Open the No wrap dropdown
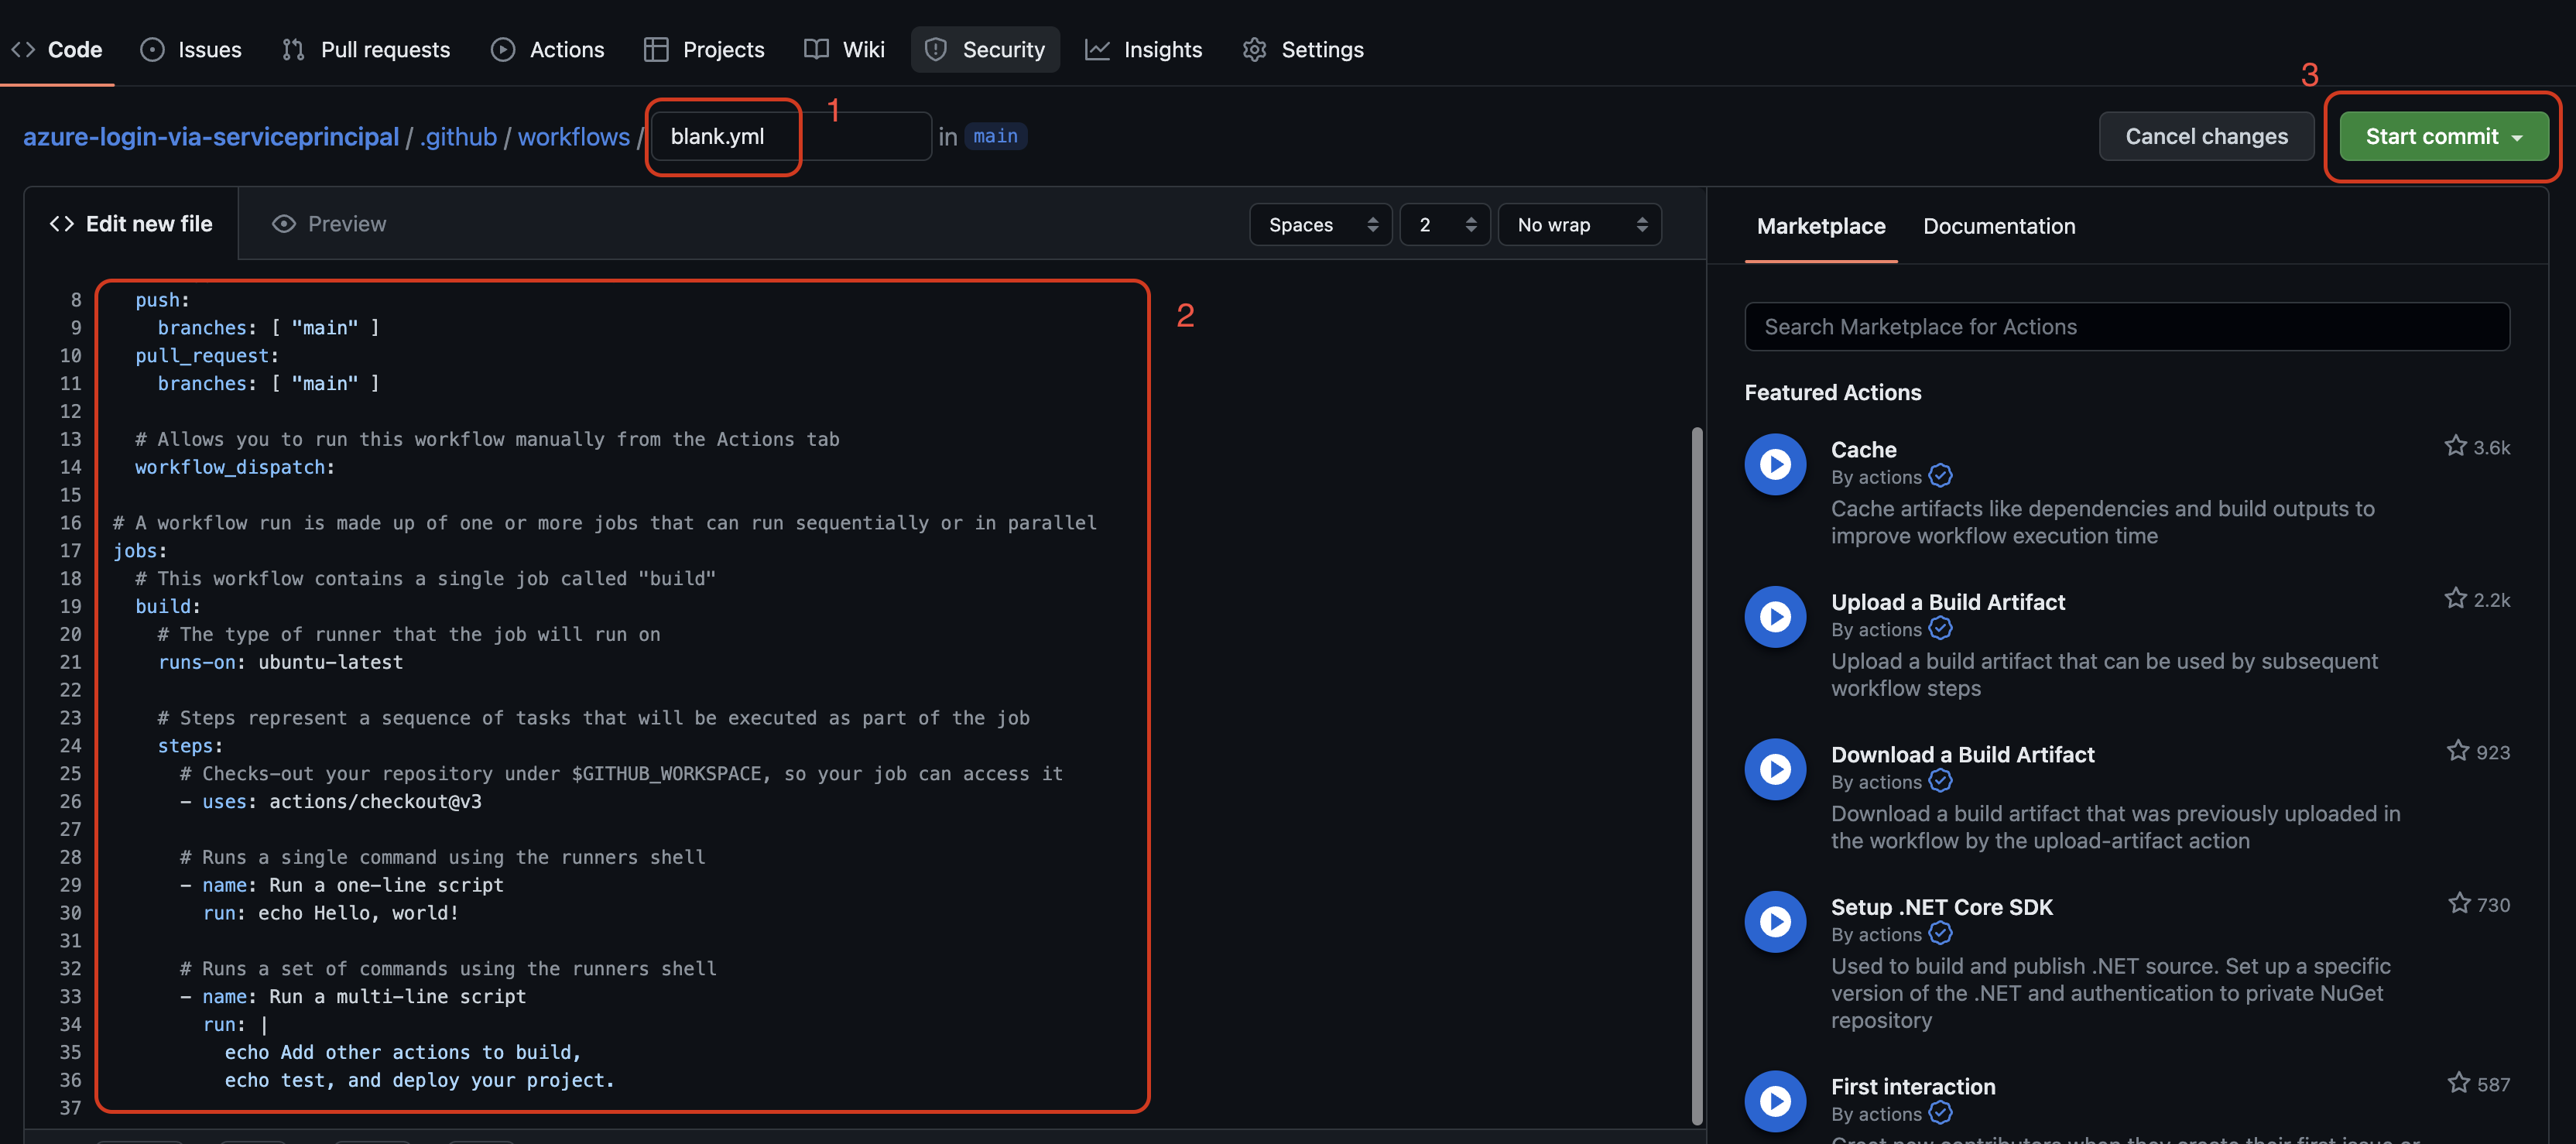This screenshot has height=1144, width=2576. [1579, 225]
